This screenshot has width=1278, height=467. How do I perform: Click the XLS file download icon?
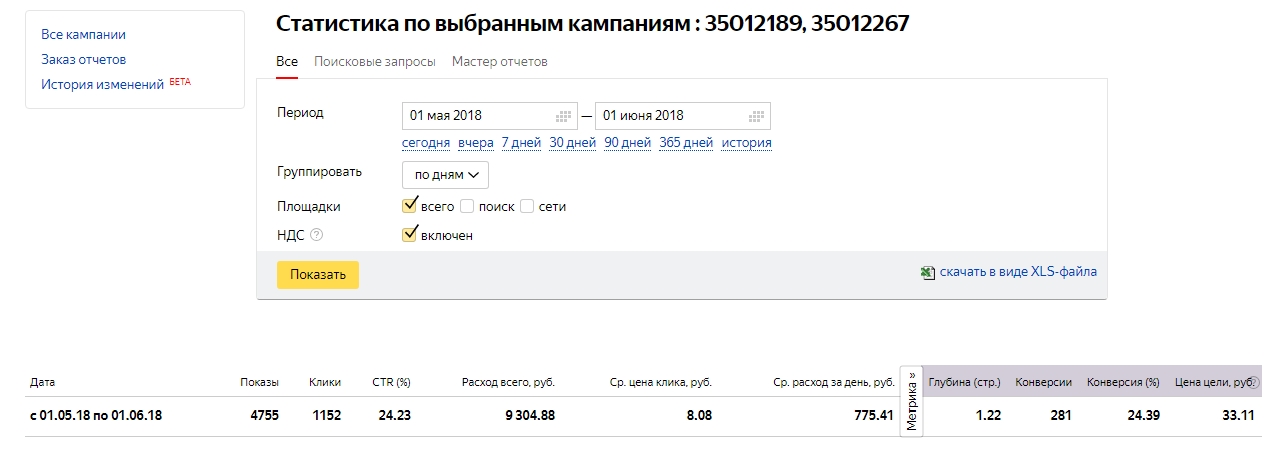click(x=928, y=272)
